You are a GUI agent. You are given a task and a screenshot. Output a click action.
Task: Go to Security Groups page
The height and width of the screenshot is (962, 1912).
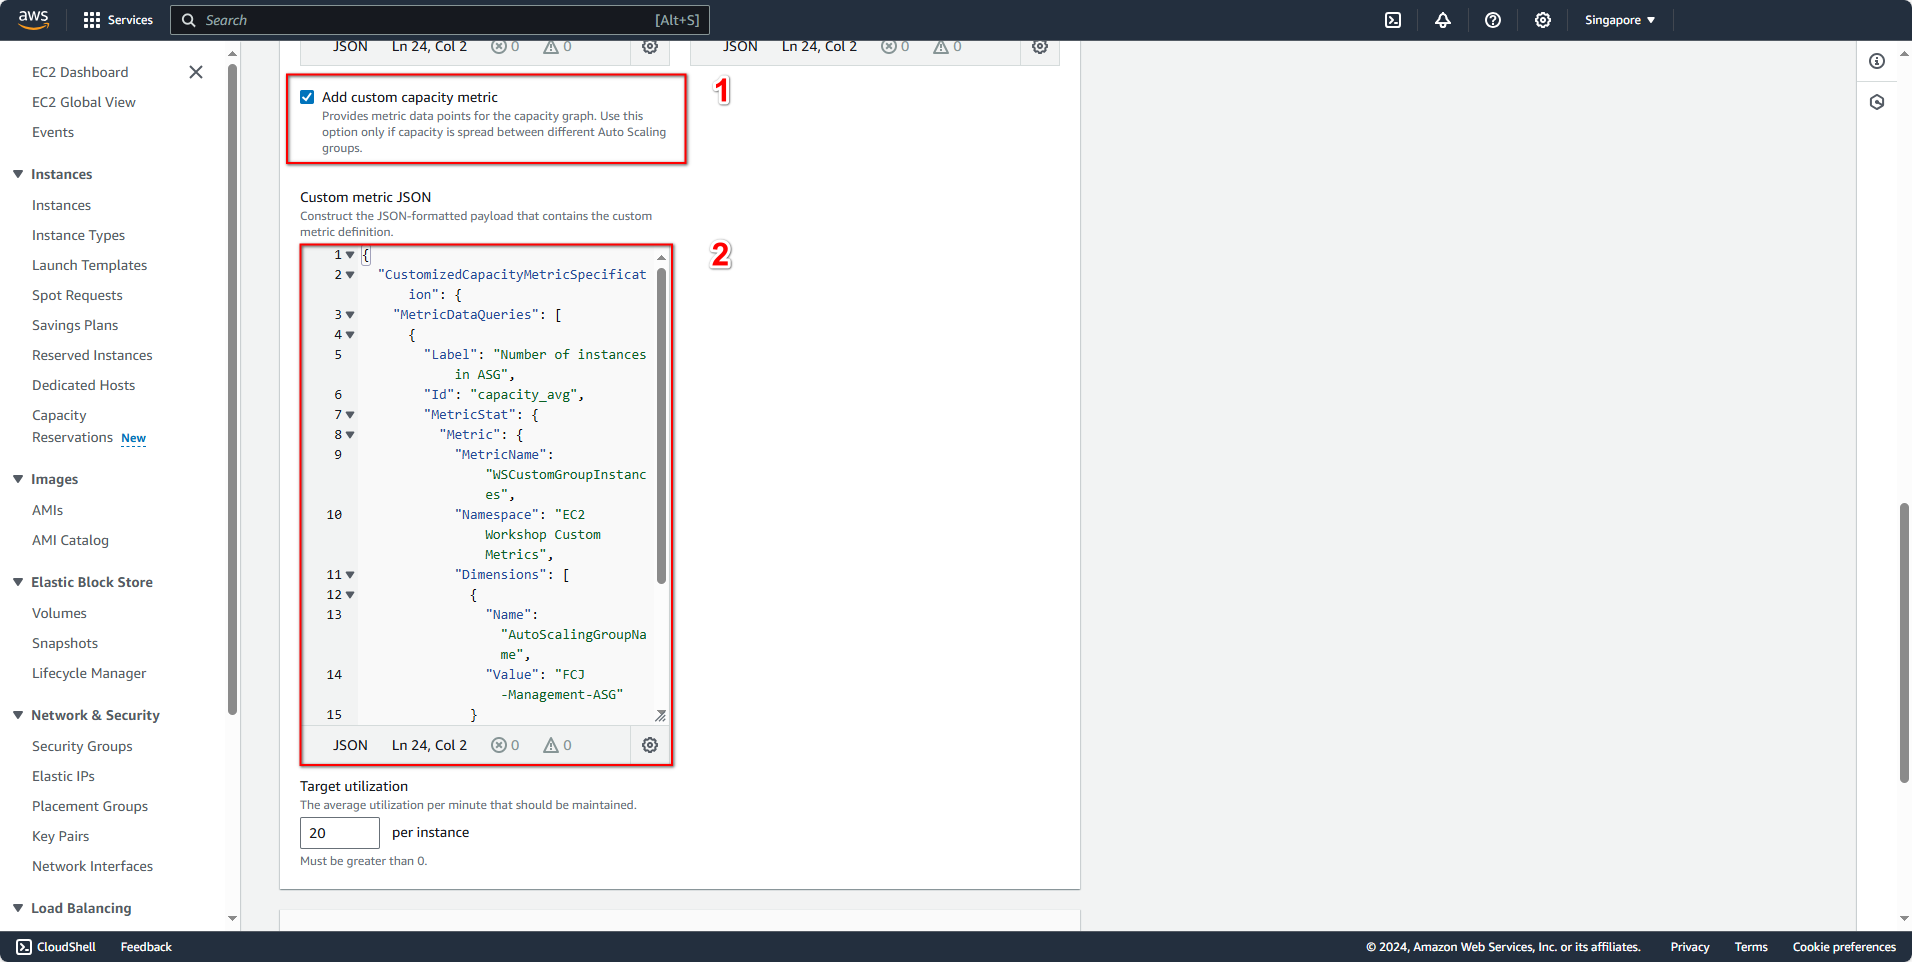[x=82, y=746]
